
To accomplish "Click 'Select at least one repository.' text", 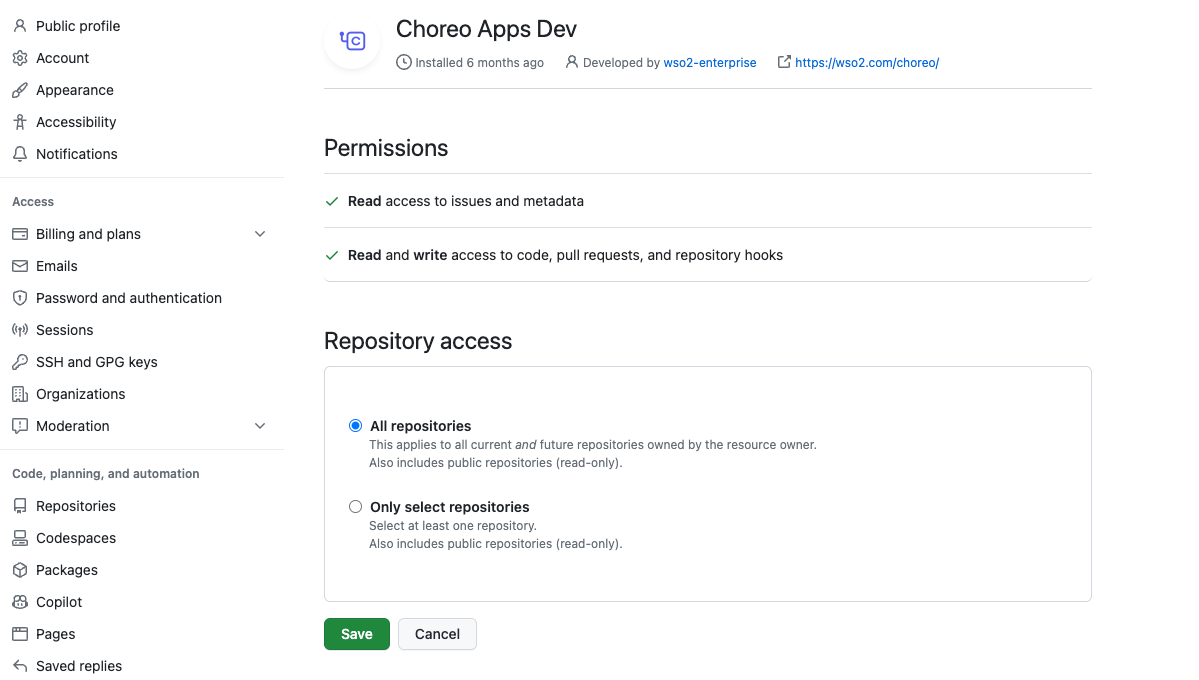I will [x=453, y=525].
